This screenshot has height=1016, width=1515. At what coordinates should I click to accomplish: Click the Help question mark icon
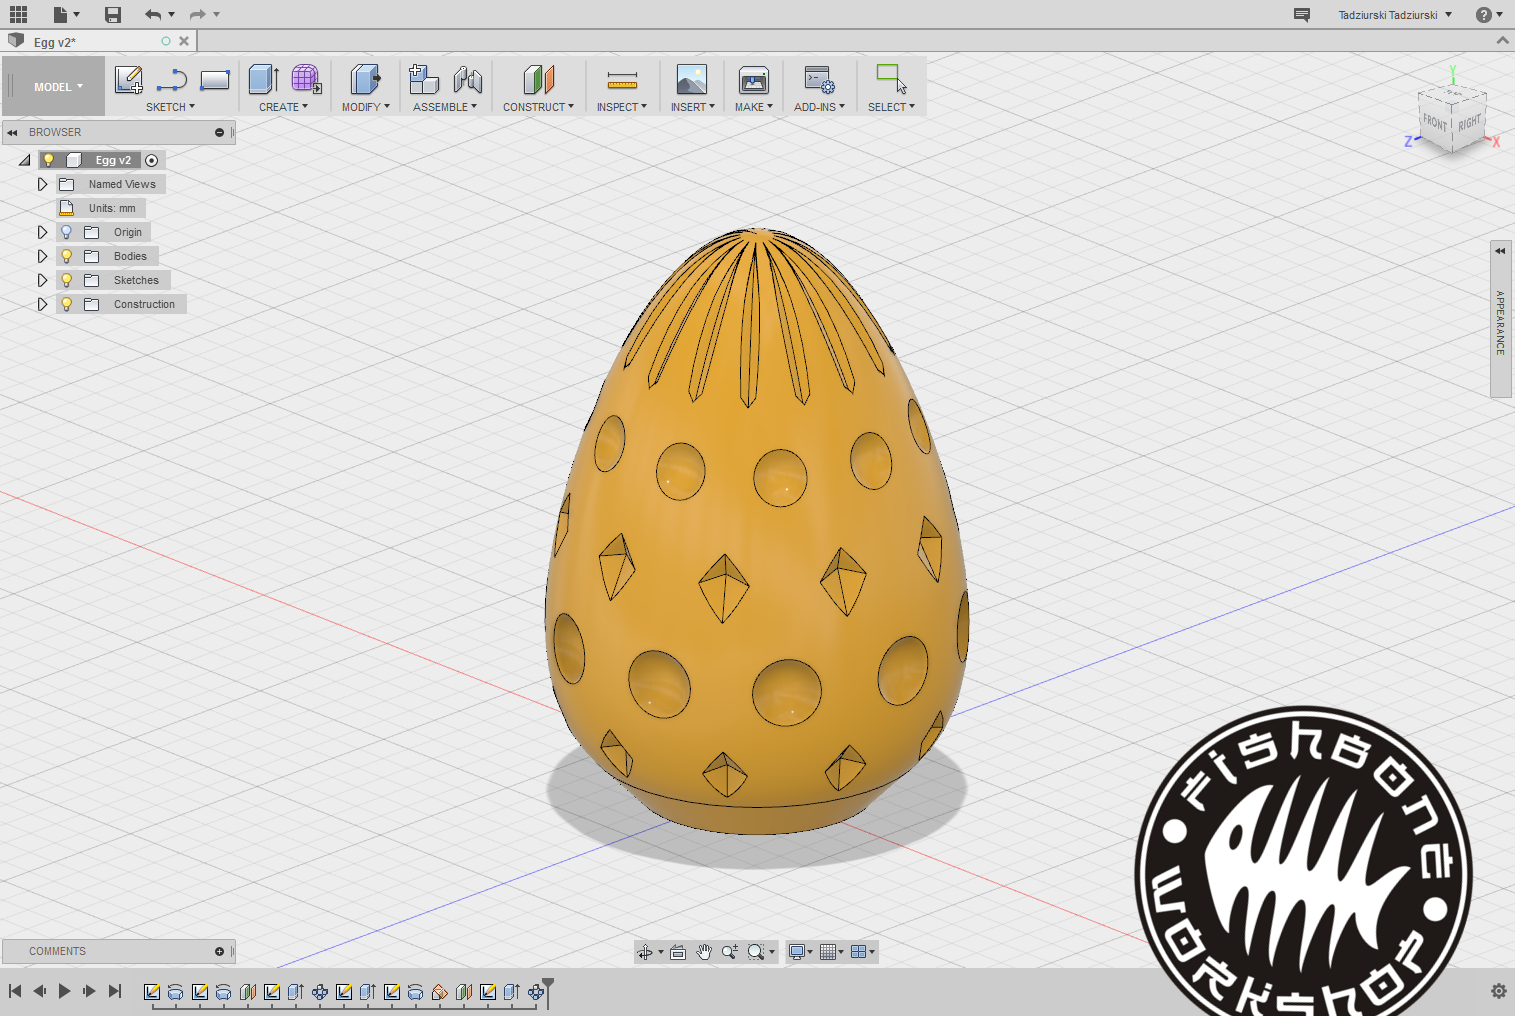[1484, 15]
